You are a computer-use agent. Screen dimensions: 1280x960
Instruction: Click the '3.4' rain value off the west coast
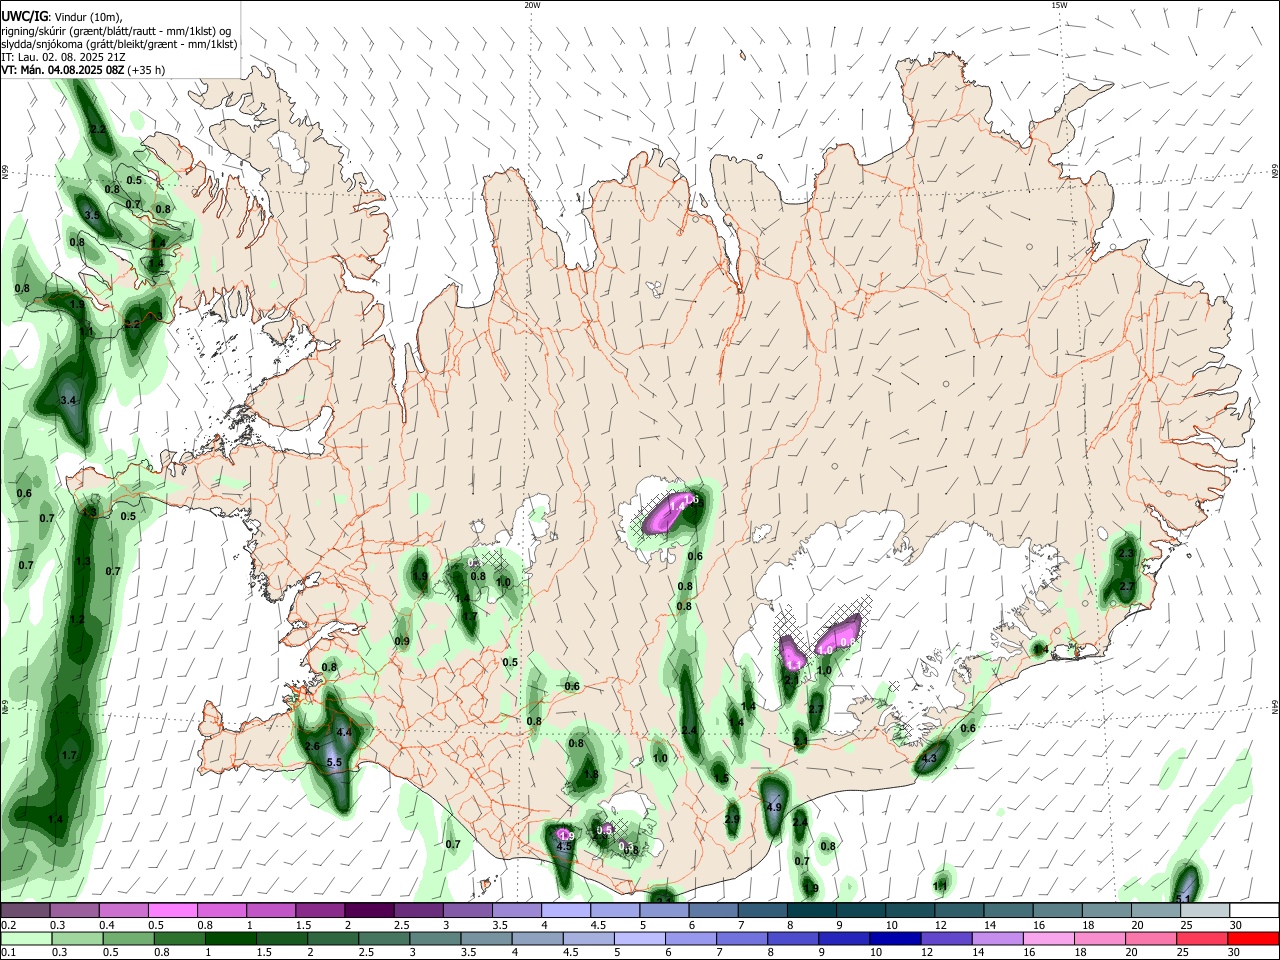(x=68, y=400)
